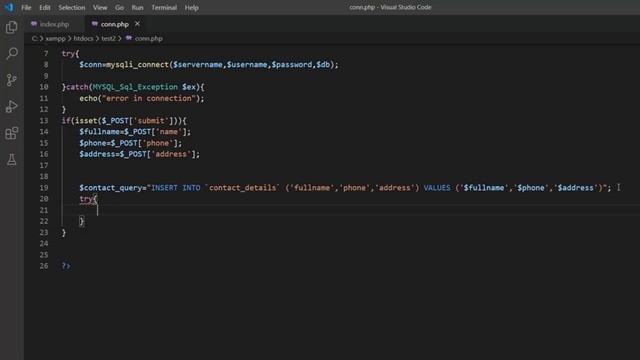640x360 pixels.
Task: Click the htdocs breadcrumb segment
Action: [83, 38]
